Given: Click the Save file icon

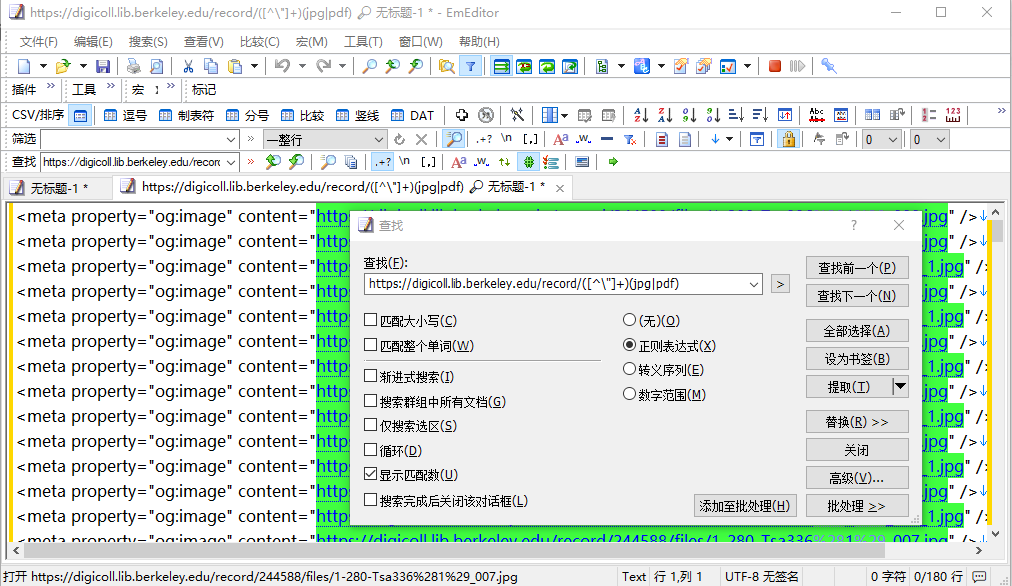Looking at the screenshot, I should pos(103,66).
